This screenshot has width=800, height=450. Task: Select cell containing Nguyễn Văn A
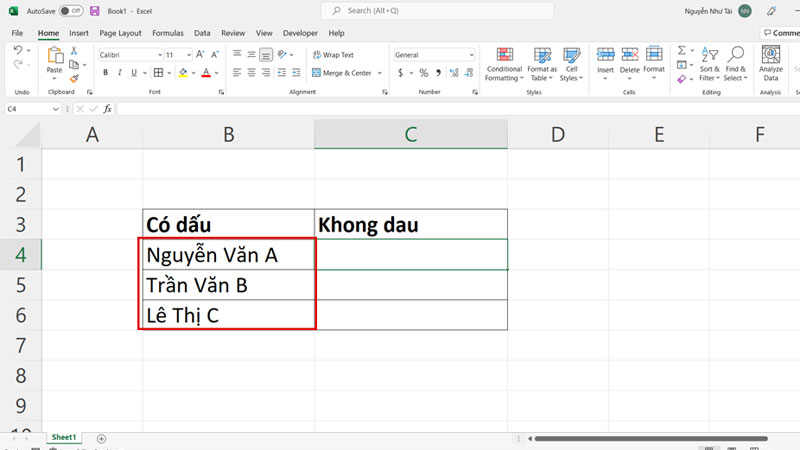[x=228, y=255]
